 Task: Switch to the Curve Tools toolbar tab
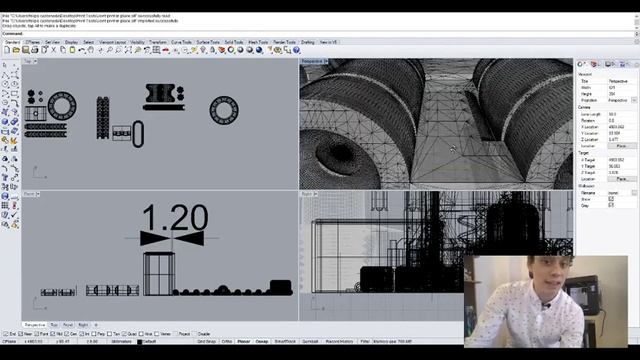(x=181, y=42)
